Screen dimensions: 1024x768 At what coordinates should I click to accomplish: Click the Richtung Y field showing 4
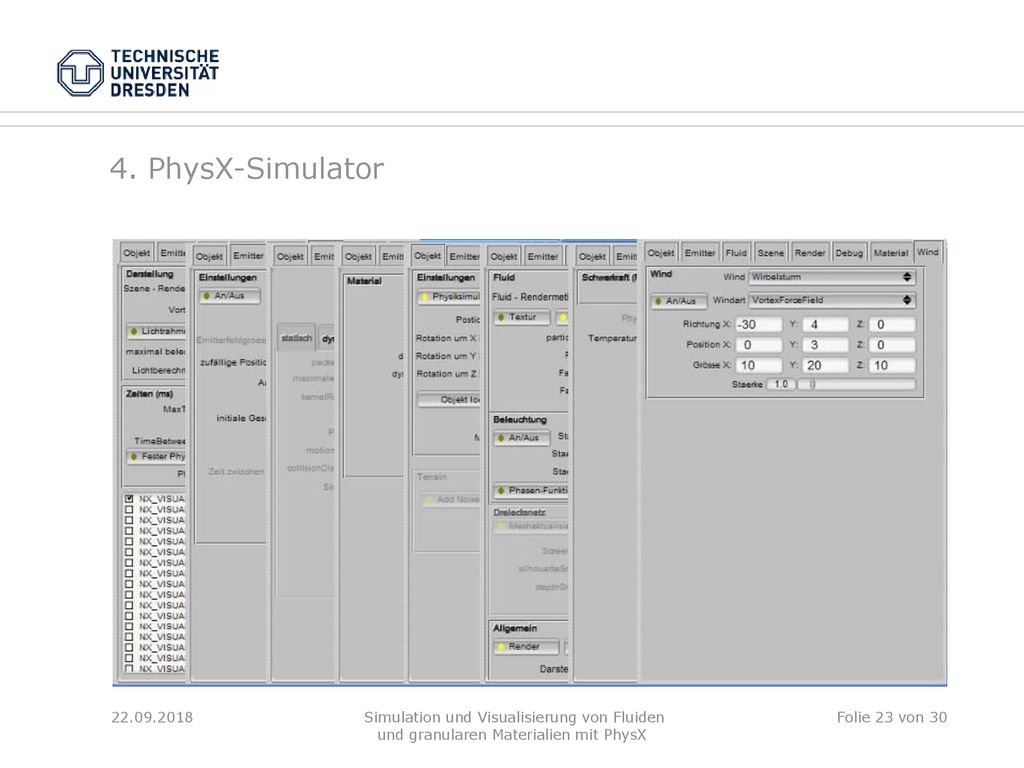coord(825,325)
